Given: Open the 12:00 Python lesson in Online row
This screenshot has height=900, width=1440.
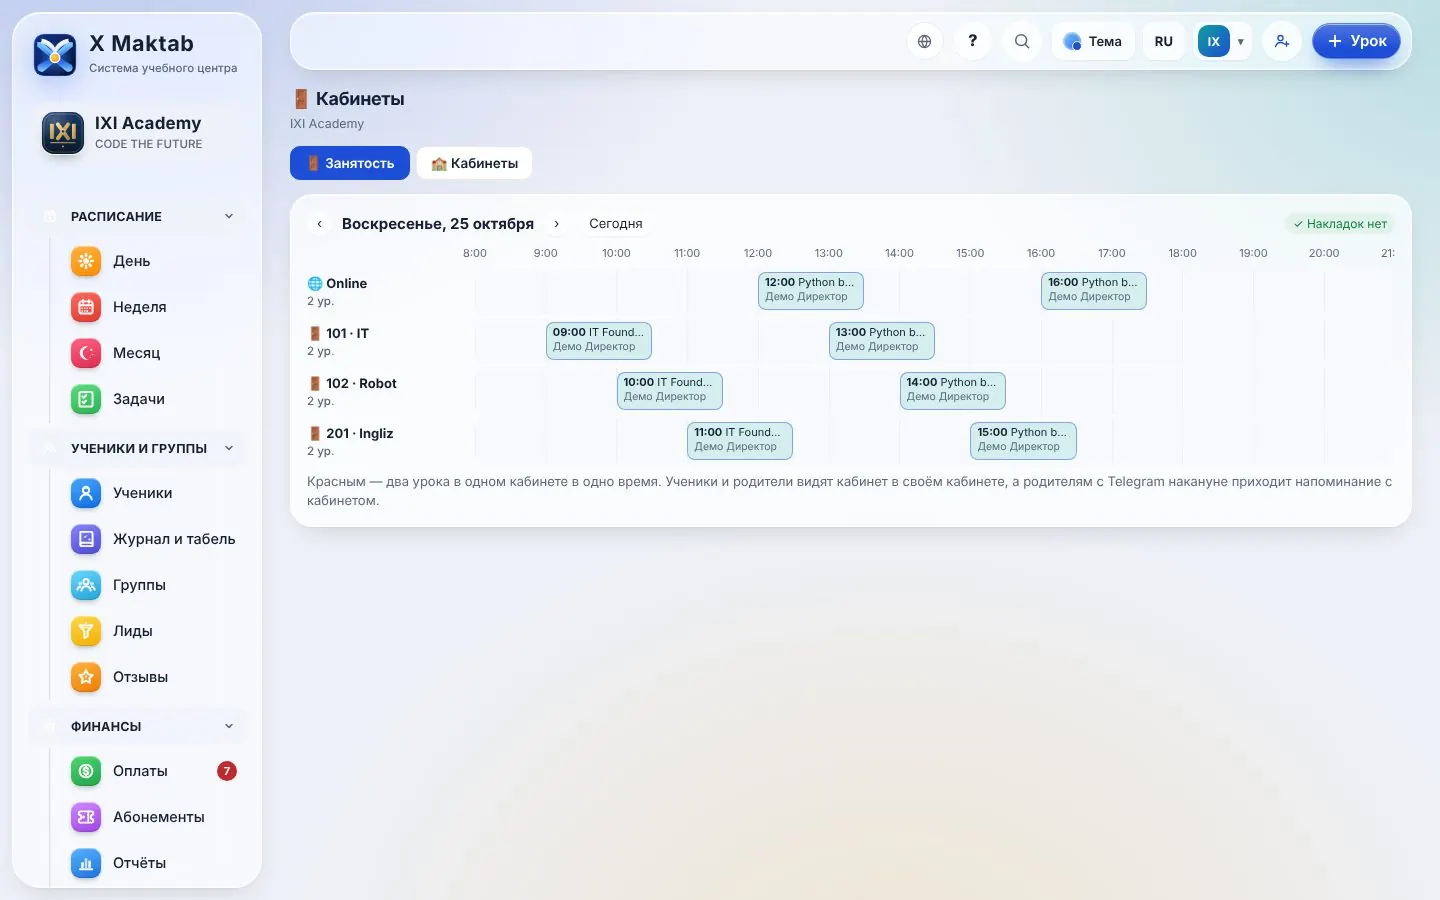Looking at the screenshot, I should 811,290.
